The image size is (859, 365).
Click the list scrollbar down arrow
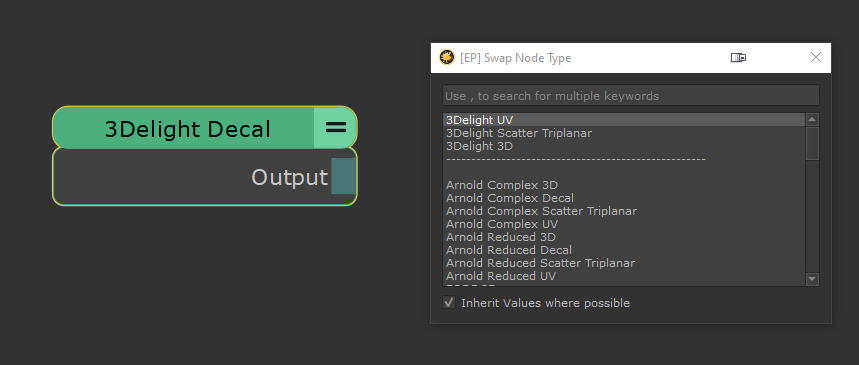pyautogui.click(x=812, y=279)
